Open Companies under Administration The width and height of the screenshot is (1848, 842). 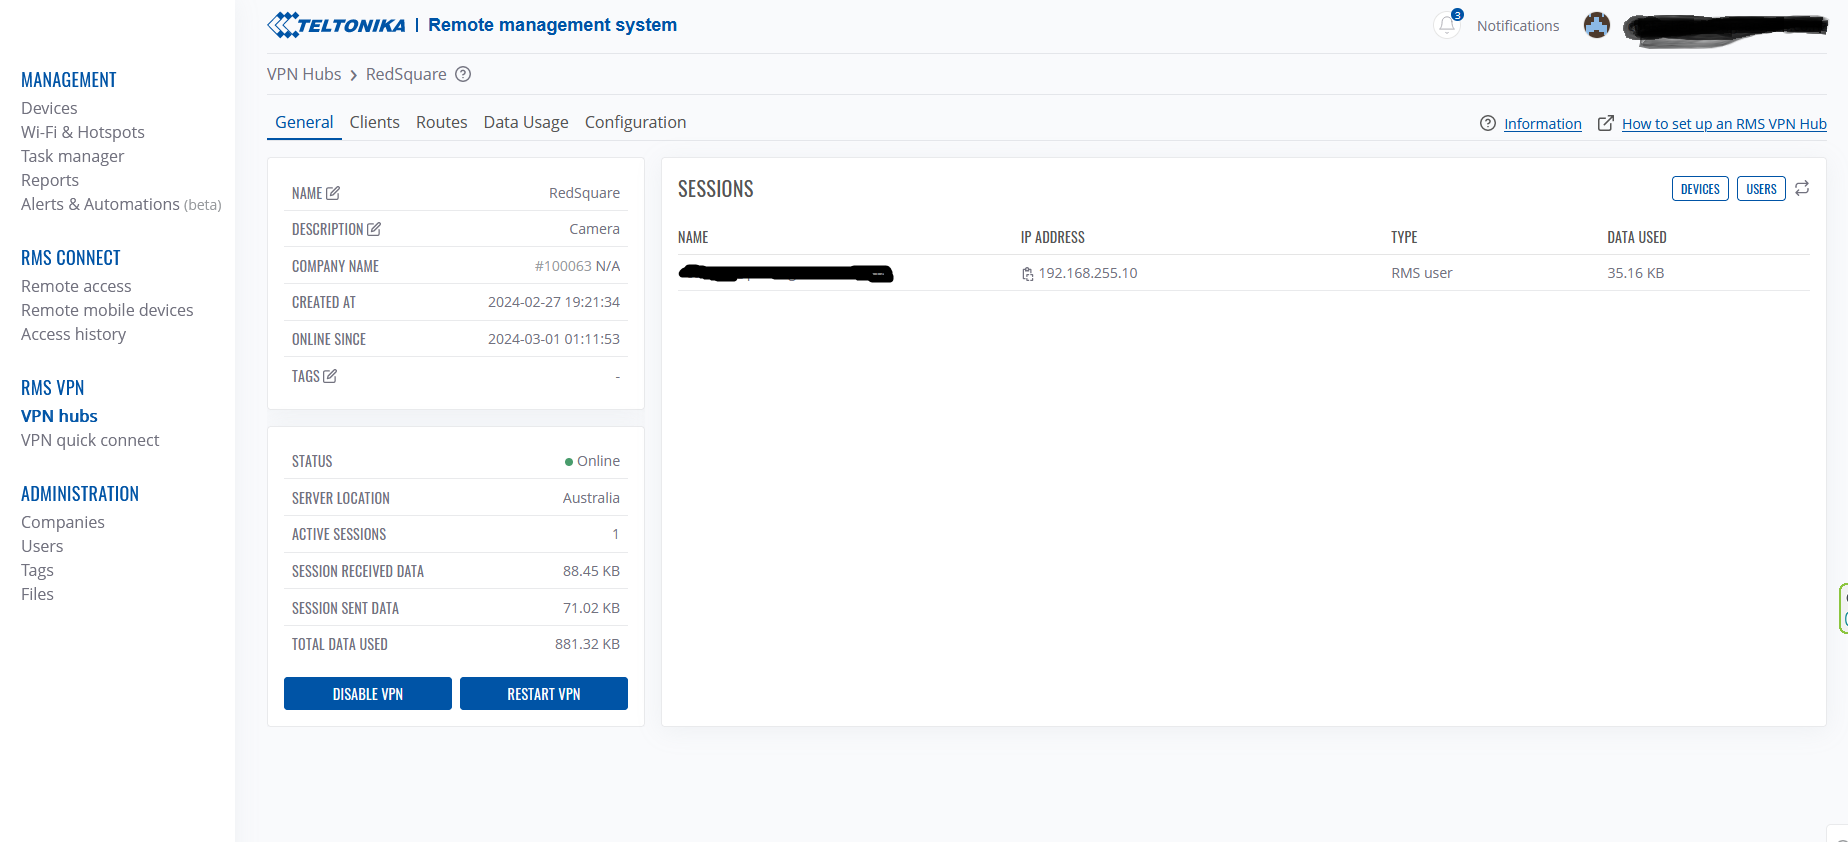63,522
